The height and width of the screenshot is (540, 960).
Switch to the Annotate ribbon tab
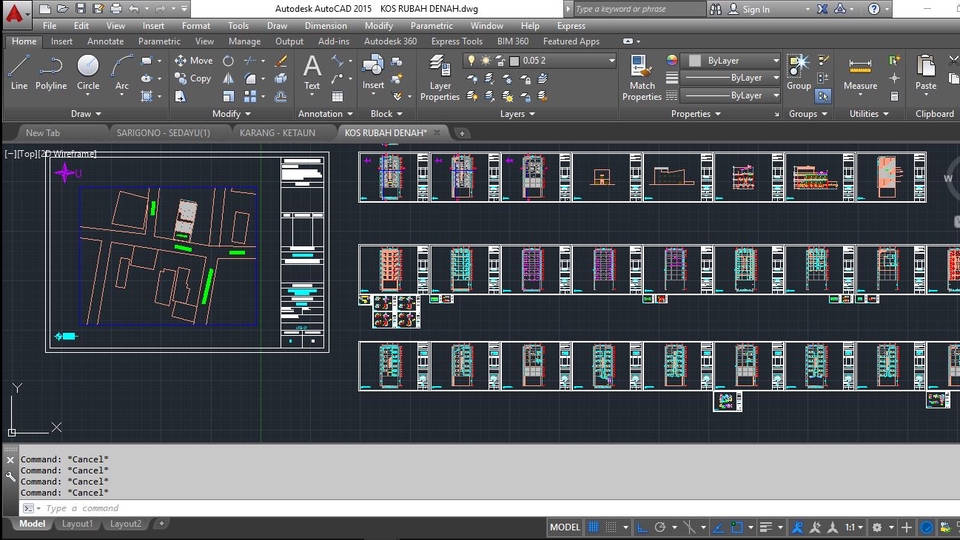pyautogui.click(x=105, y=41)
